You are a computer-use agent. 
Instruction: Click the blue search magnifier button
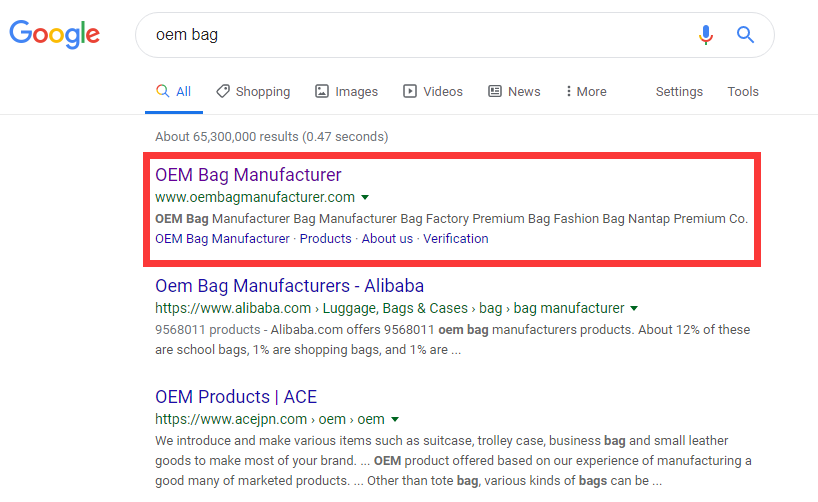(x=745, y=35)
